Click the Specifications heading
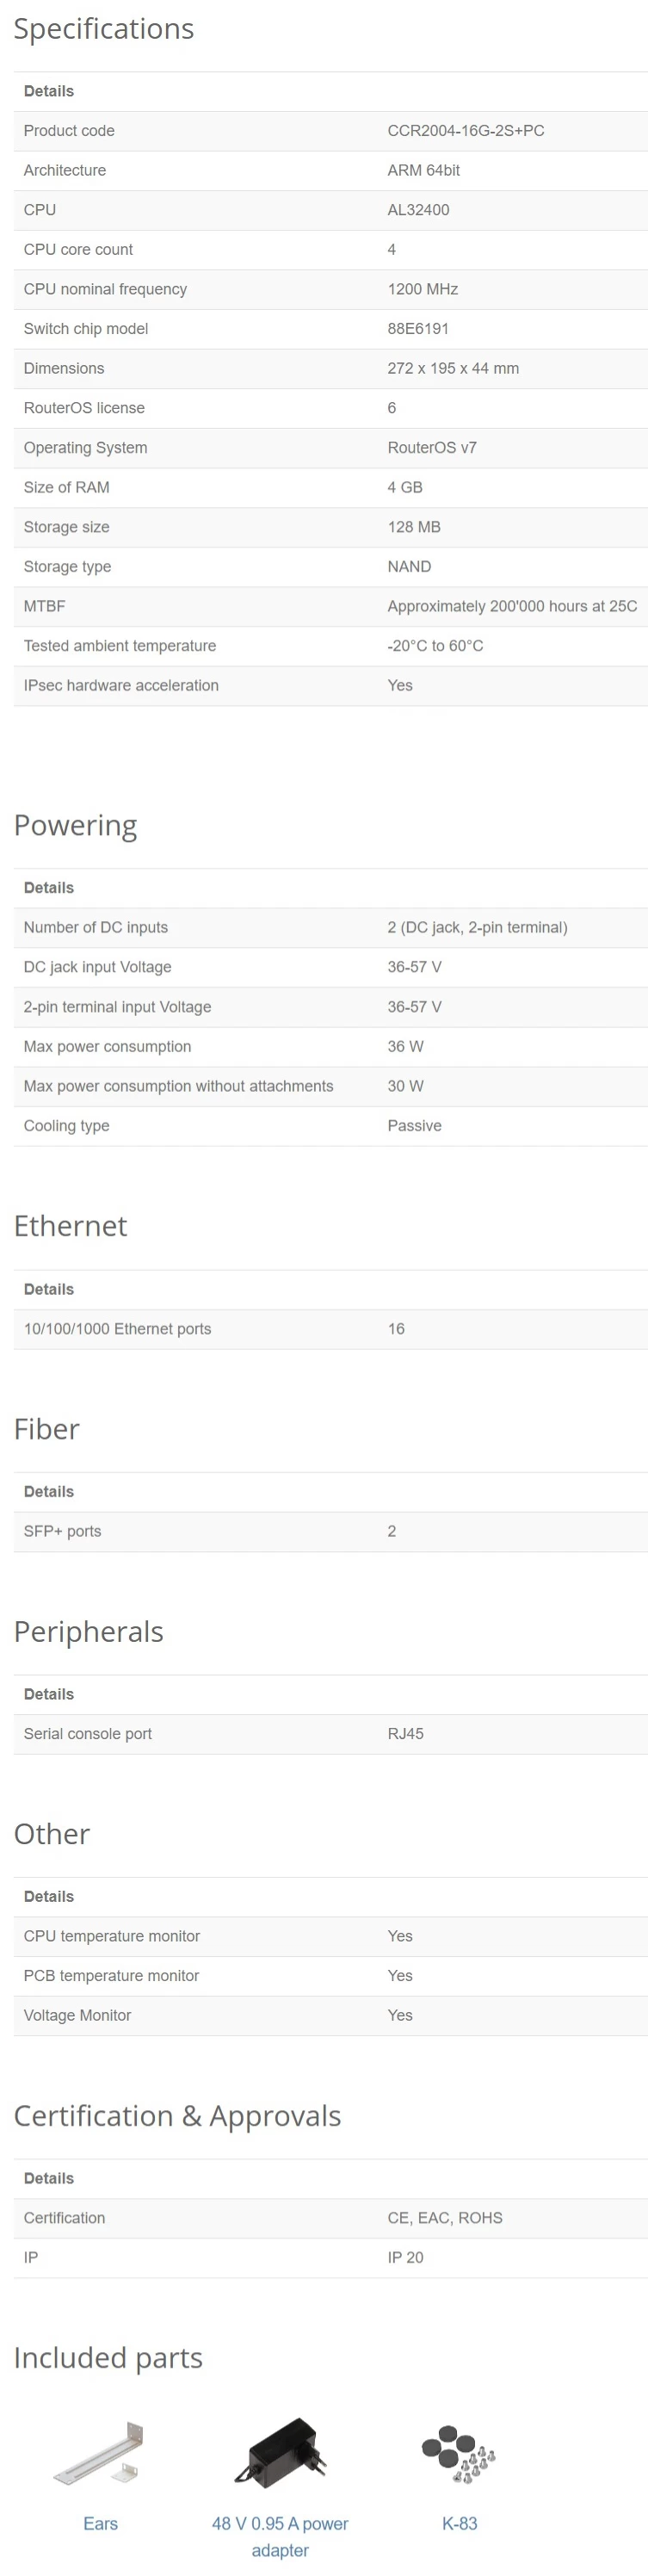The height and width of the screenshot is (2576, 648). (104, 29)
